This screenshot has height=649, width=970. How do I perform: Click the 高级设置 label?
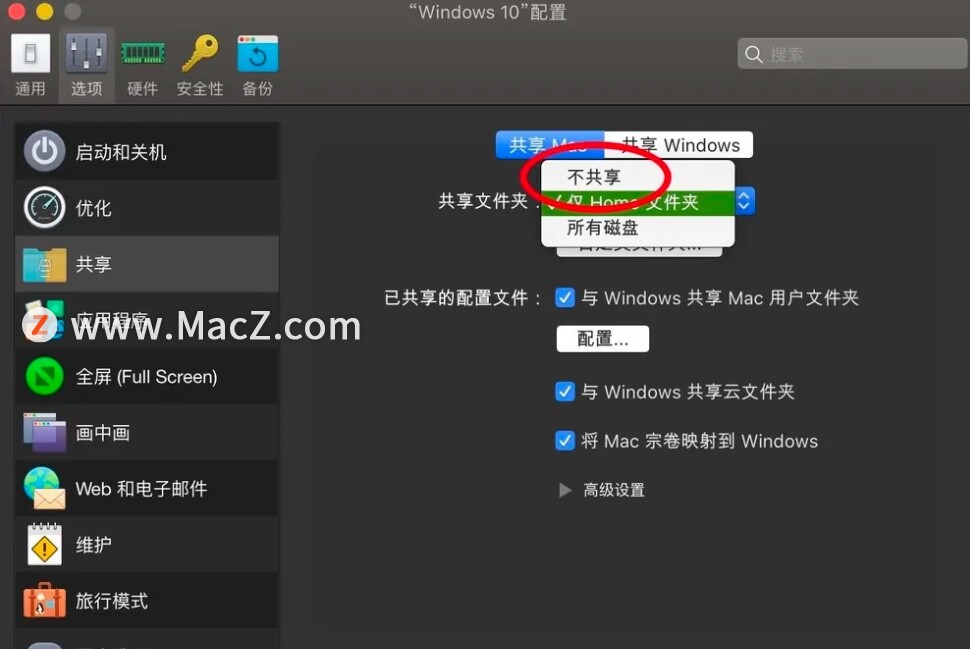tap(614, 490)
